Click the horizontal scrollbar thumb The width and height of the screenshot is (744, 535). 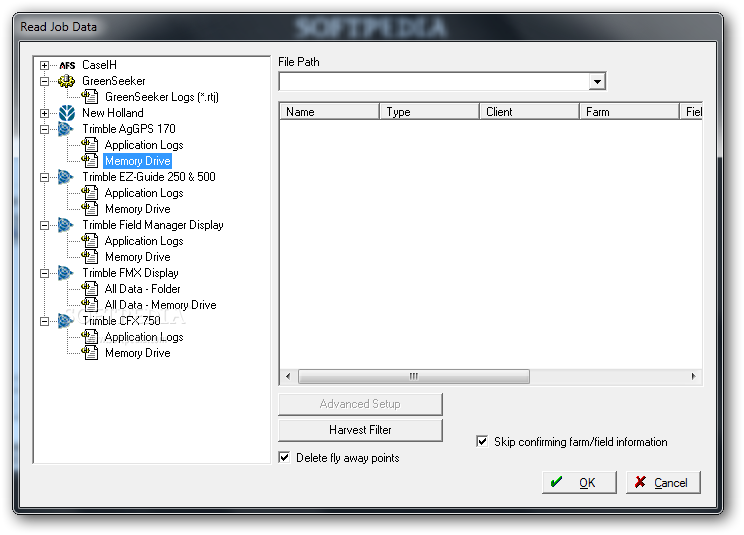pyautogui.click(x=414, y=377)
